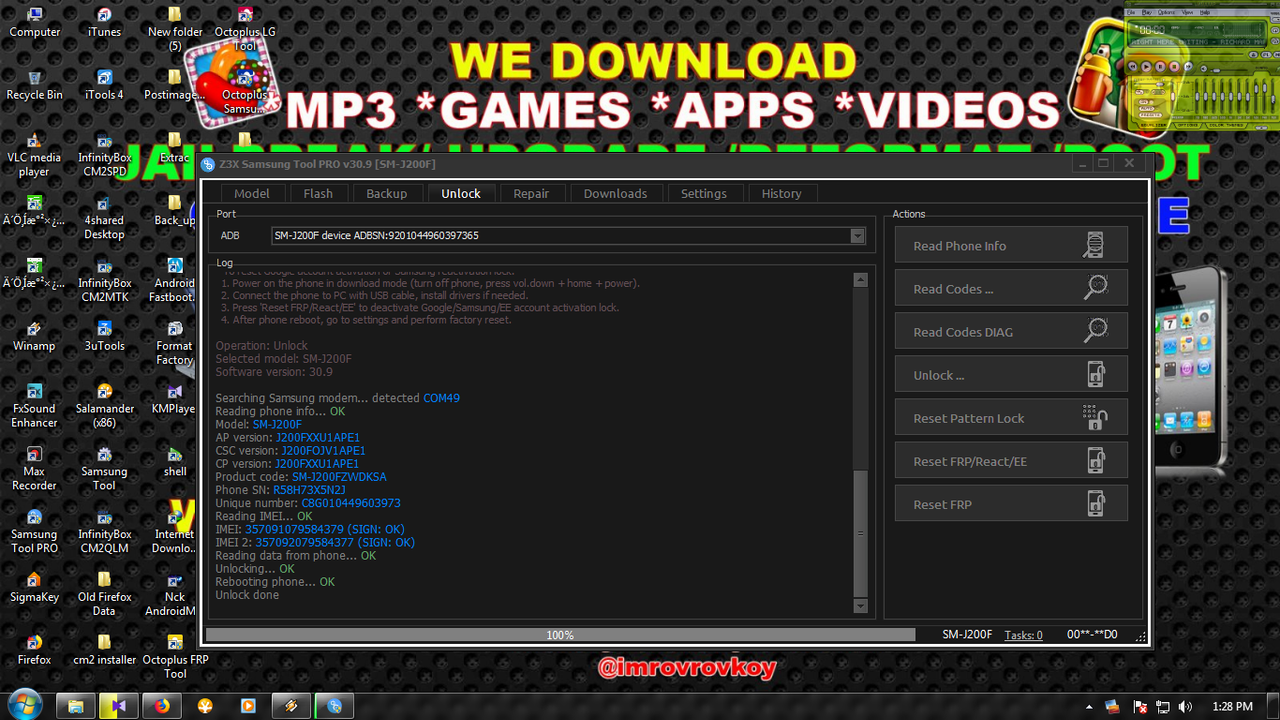This screenshot has width=1280, height=720.
Task: Open Options menu in Winamp window
Action: pos(1166,12)
